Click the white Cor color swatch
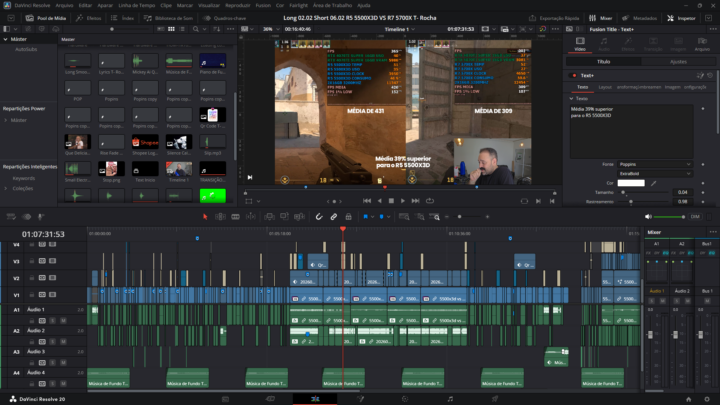Screen dimensions: 720x405 point(631,183)
